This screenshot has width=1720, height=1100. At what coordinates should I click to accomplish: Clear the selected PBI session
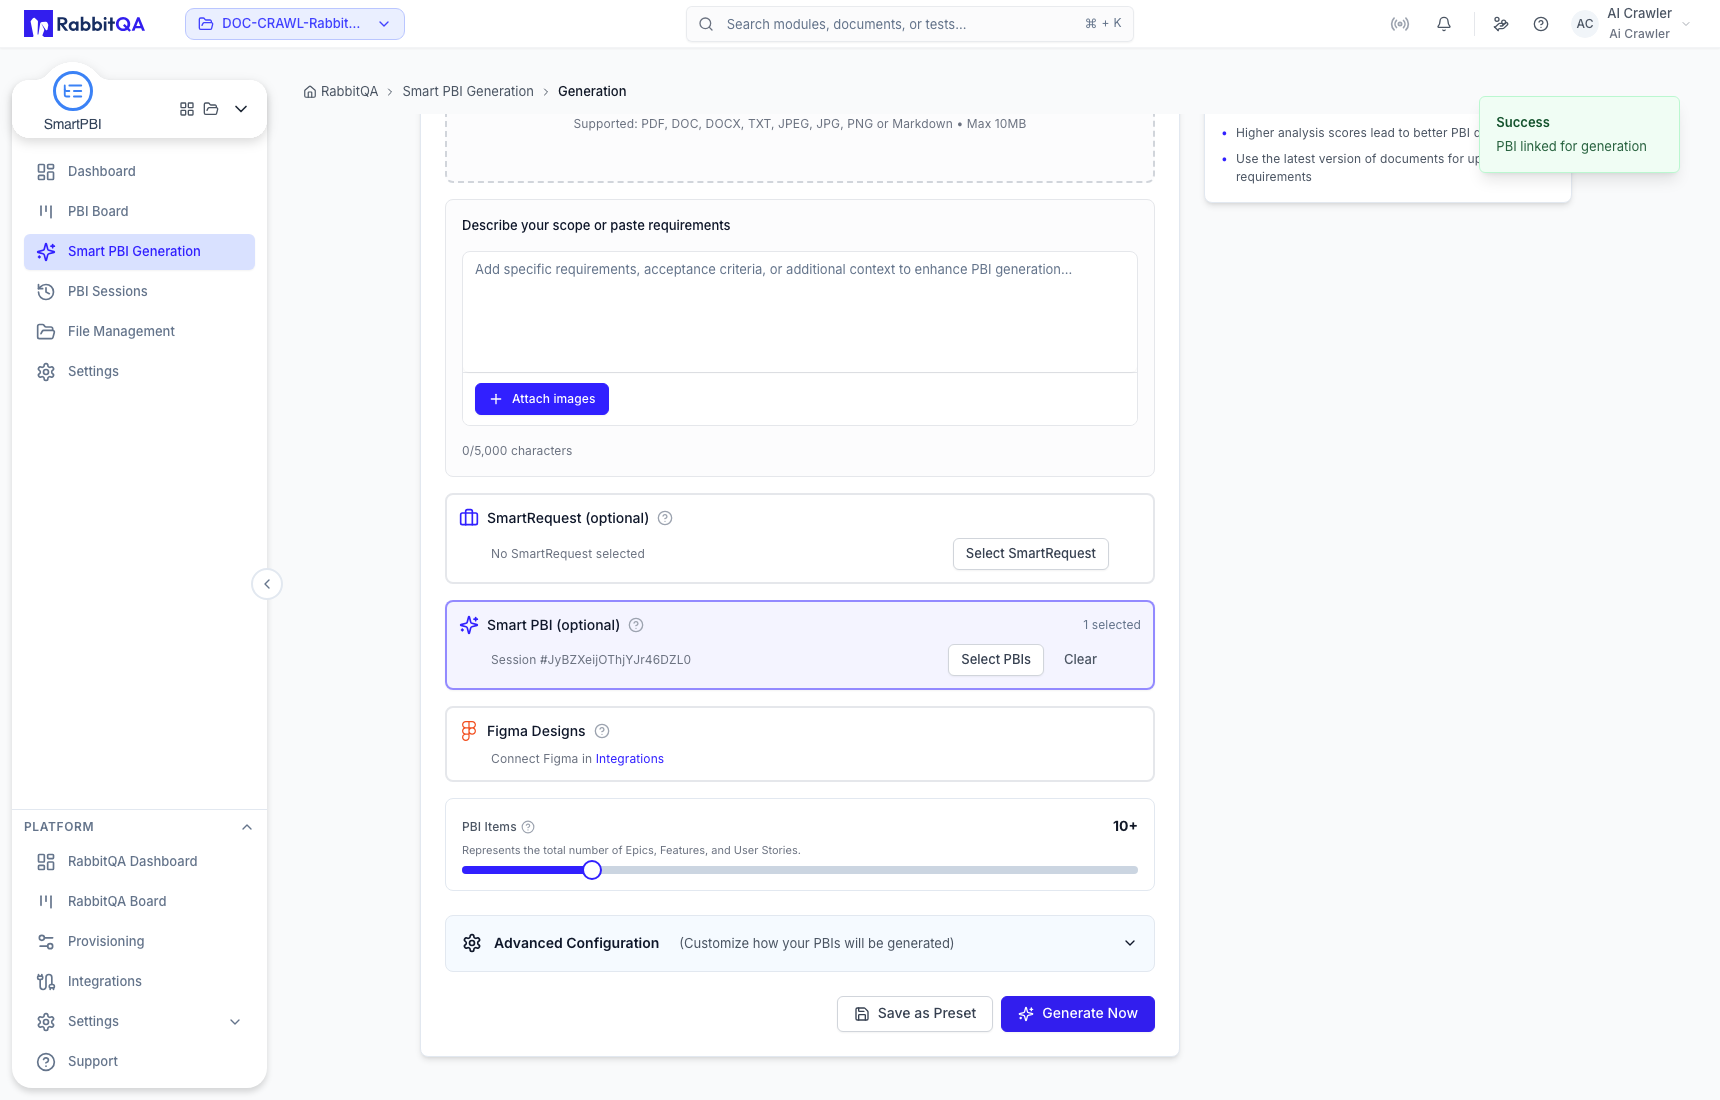click(x=1080, y=660)
